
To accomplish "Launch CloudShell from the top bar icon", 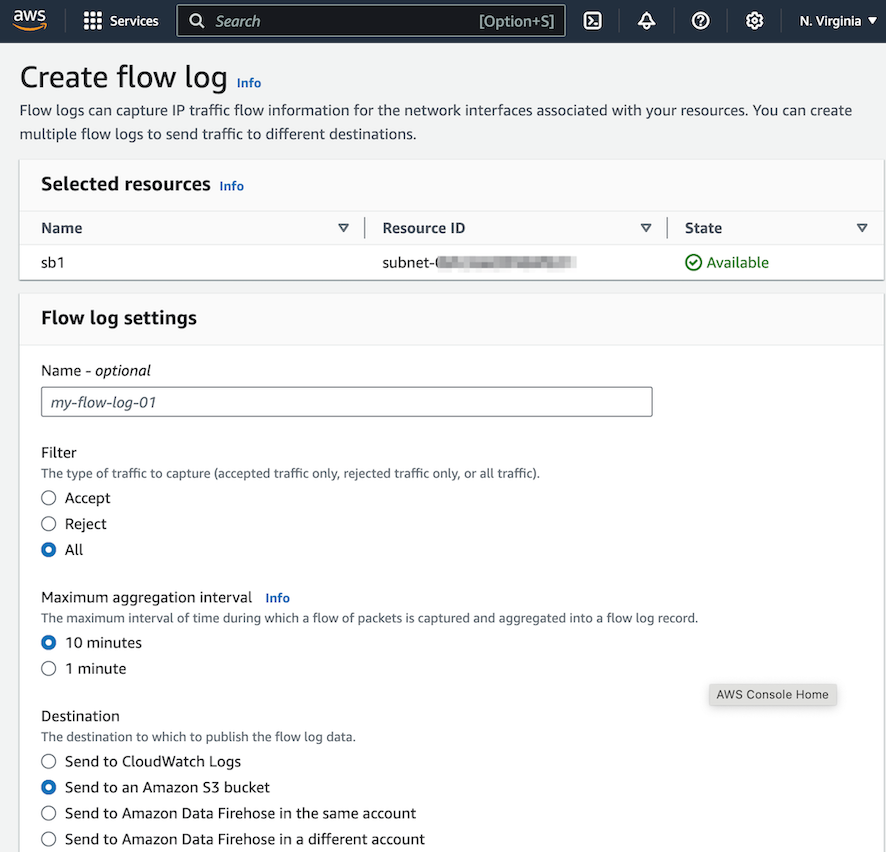I will tap(593, 21).
